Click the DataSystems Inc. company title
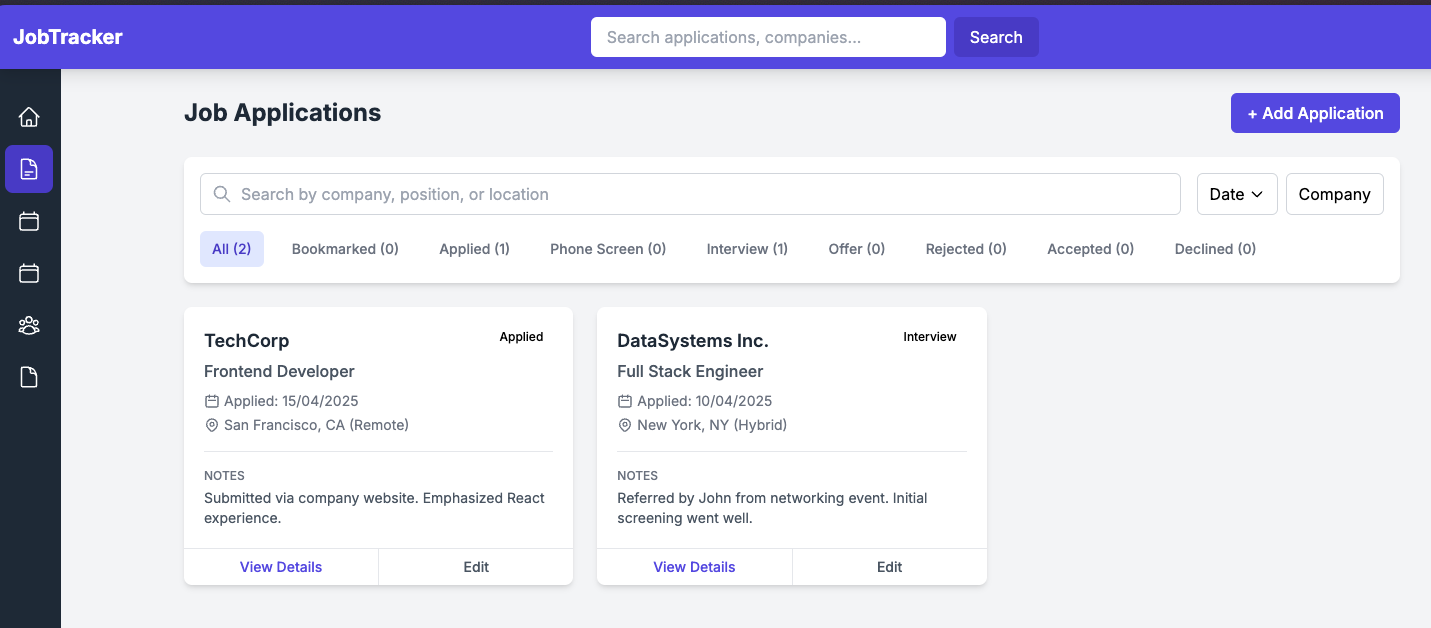Screen dimensions: 1431x628 [693, 341]
